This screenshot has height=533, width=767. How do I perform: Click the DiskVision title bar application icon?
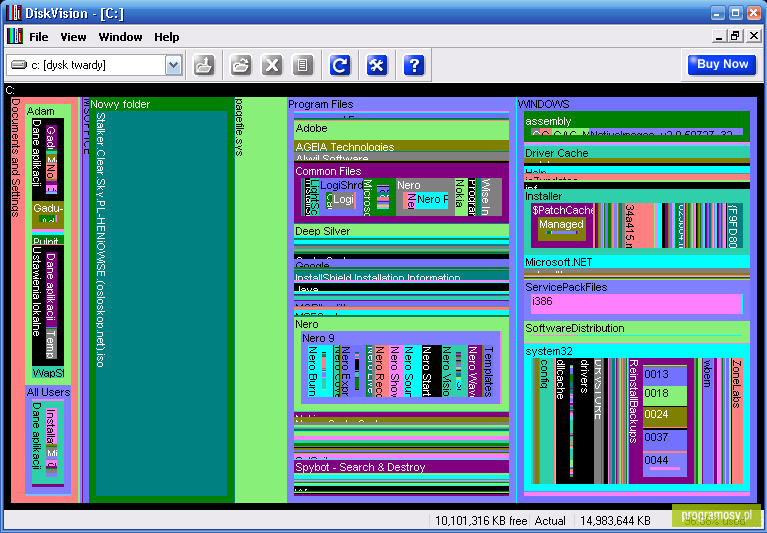pos(14,13)
